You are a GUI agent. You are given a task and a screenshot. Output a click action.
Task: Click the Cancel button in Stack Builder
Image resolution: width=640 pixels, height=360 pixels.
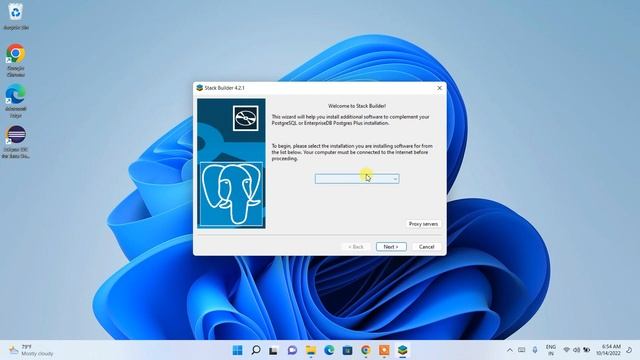click(x=427, y=247)
